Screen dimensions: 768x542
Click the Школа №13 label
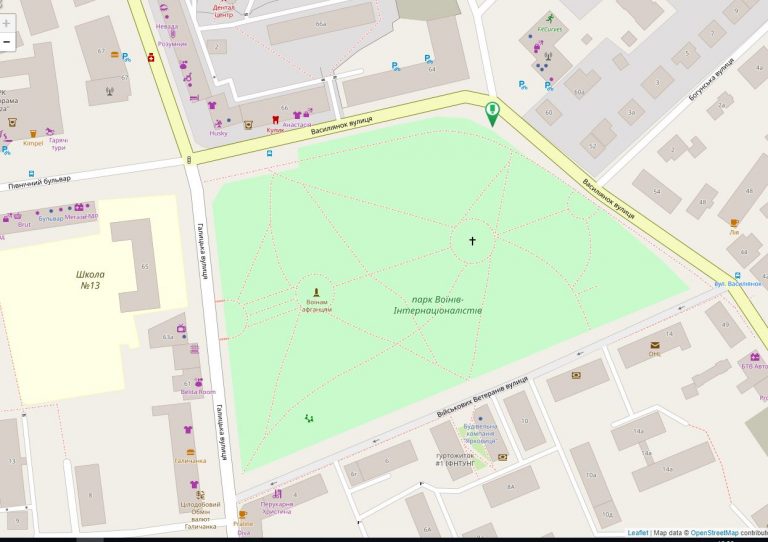[90, 280]
